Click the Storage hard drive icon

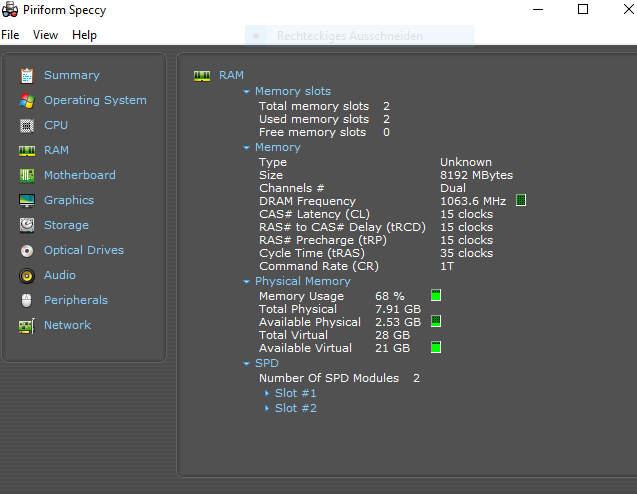27,225
